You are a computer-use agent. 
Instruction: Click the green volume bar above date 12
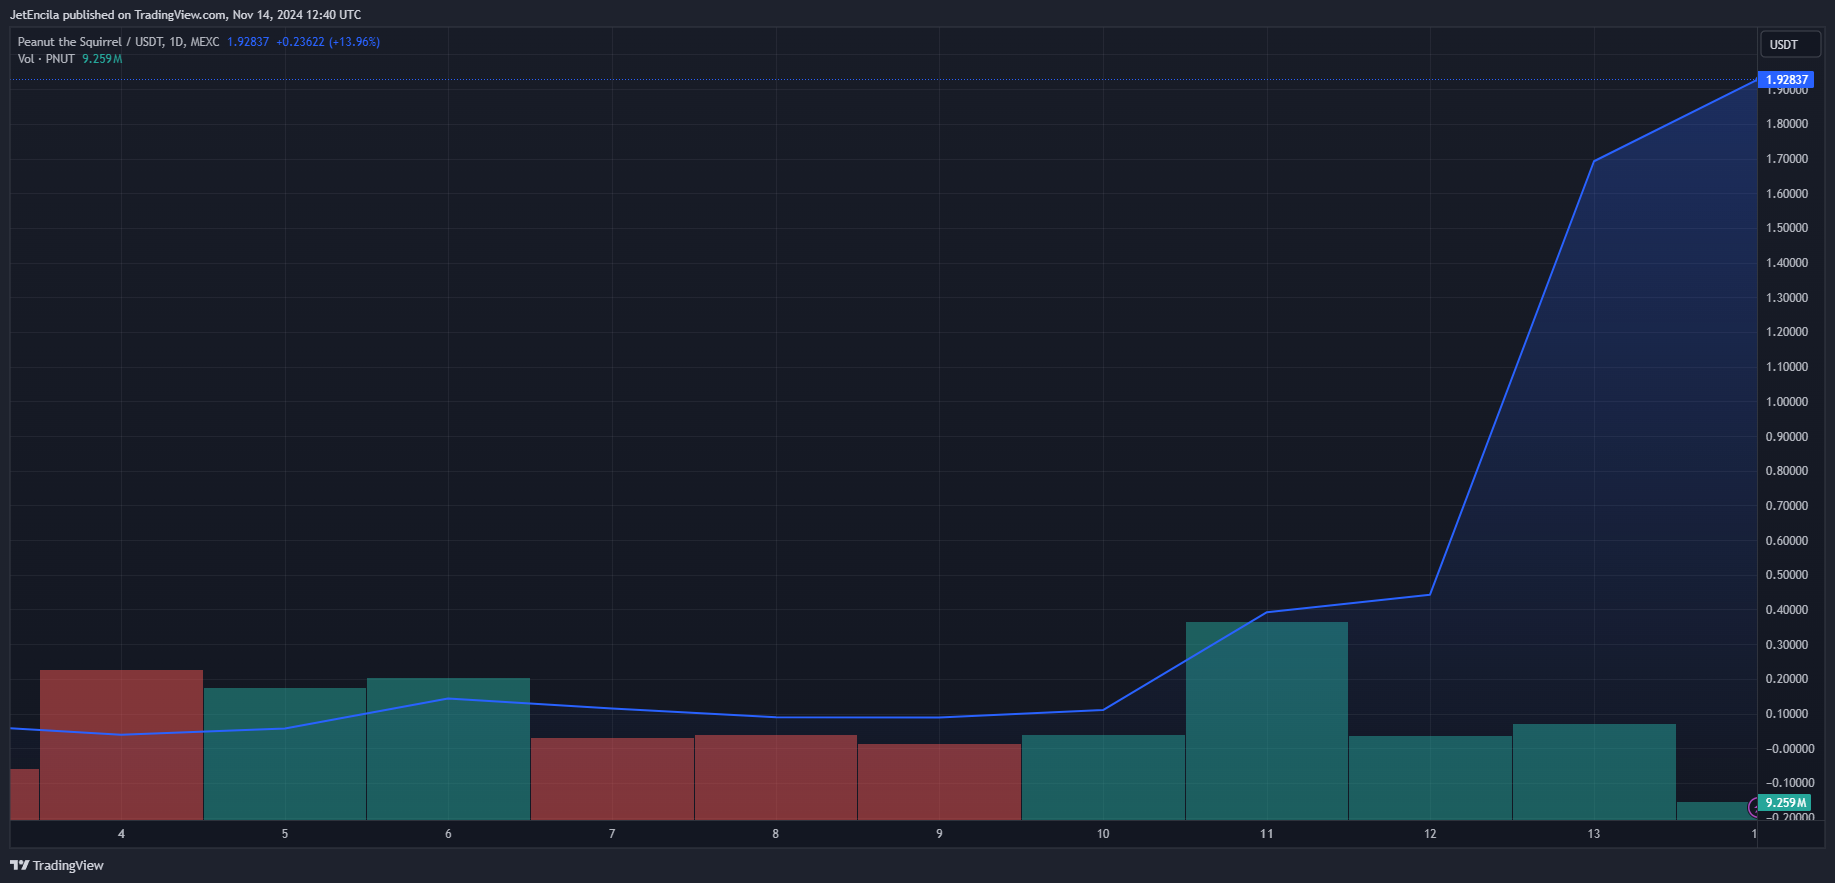pos(1430,778)
